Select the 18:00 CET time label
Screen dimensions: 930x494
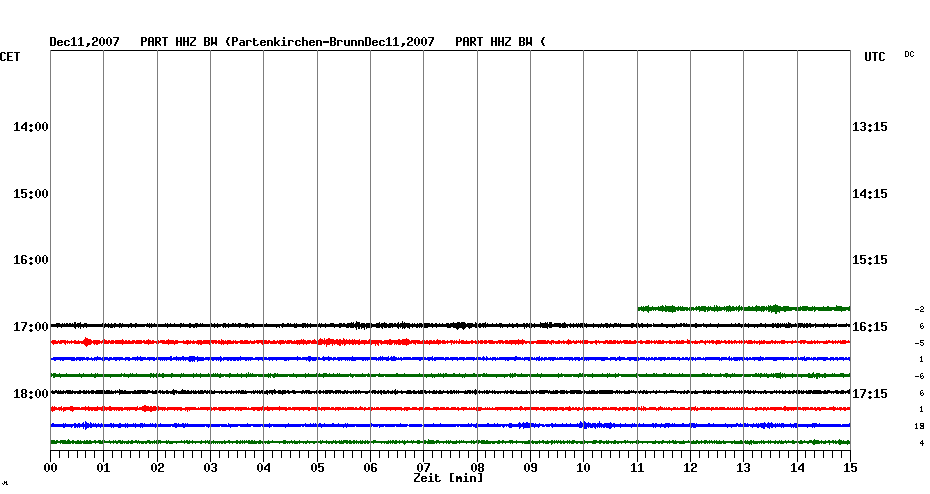(x=31, y=393)
